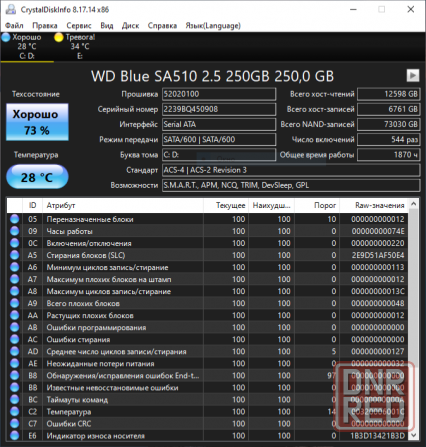Click status circle for Максимум циклов запись/стирание
426x447 pixels.
[x=14, y=291]
